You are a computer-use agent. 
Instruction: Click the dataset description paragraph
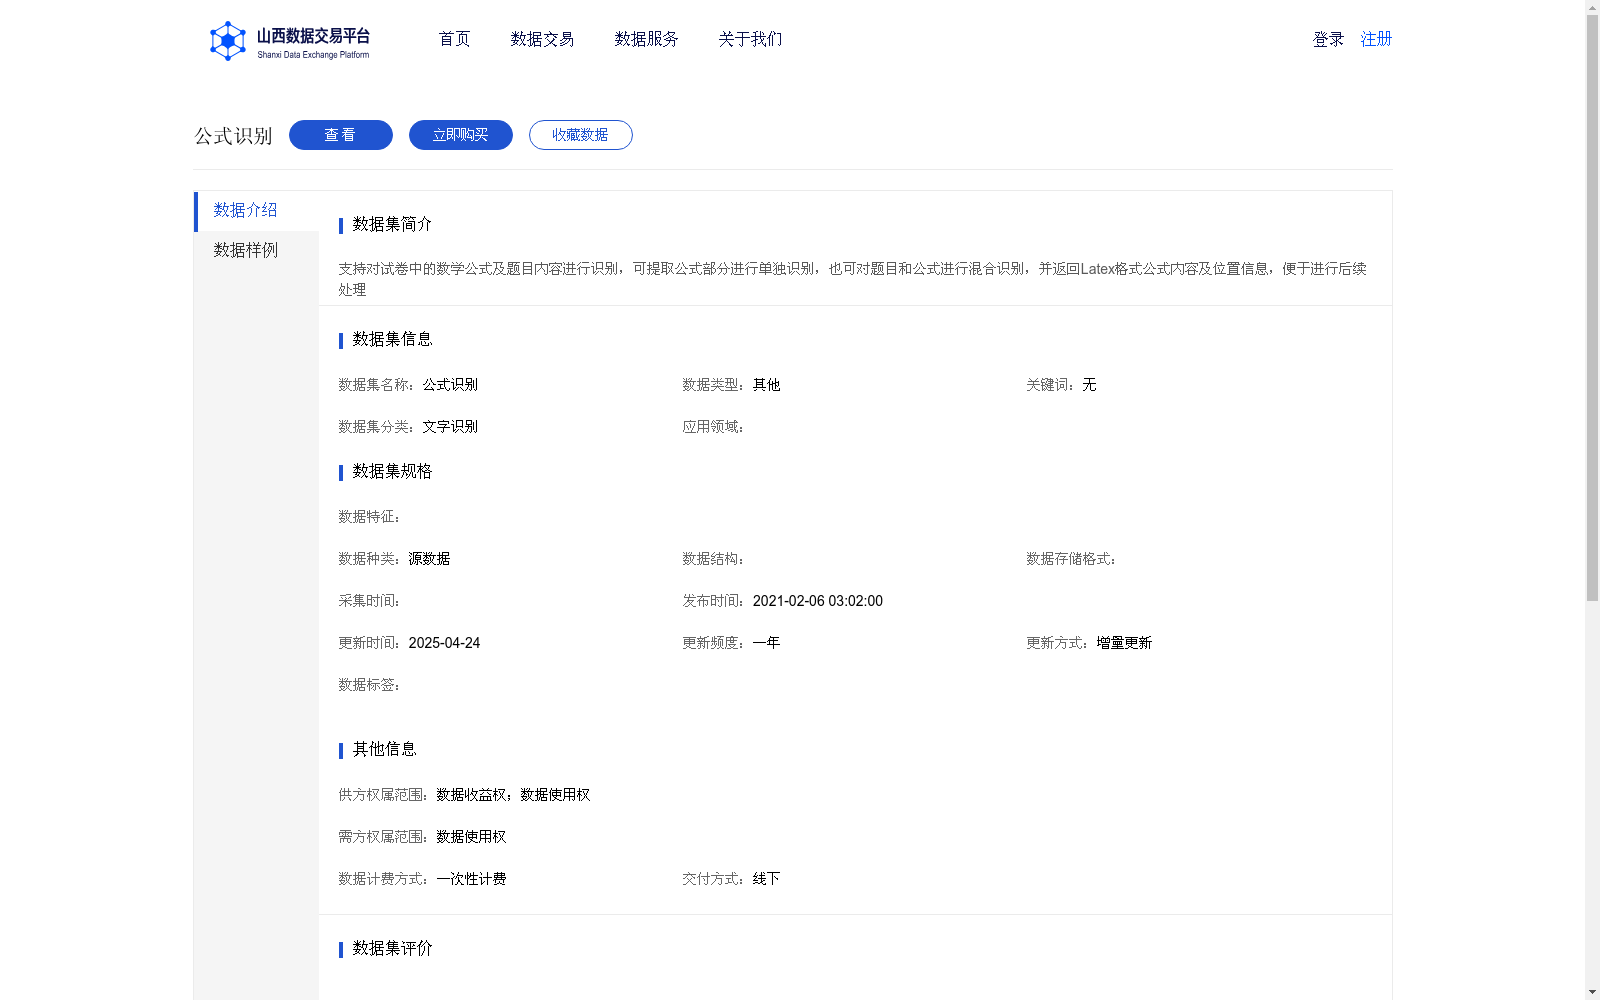coord(853,279)
